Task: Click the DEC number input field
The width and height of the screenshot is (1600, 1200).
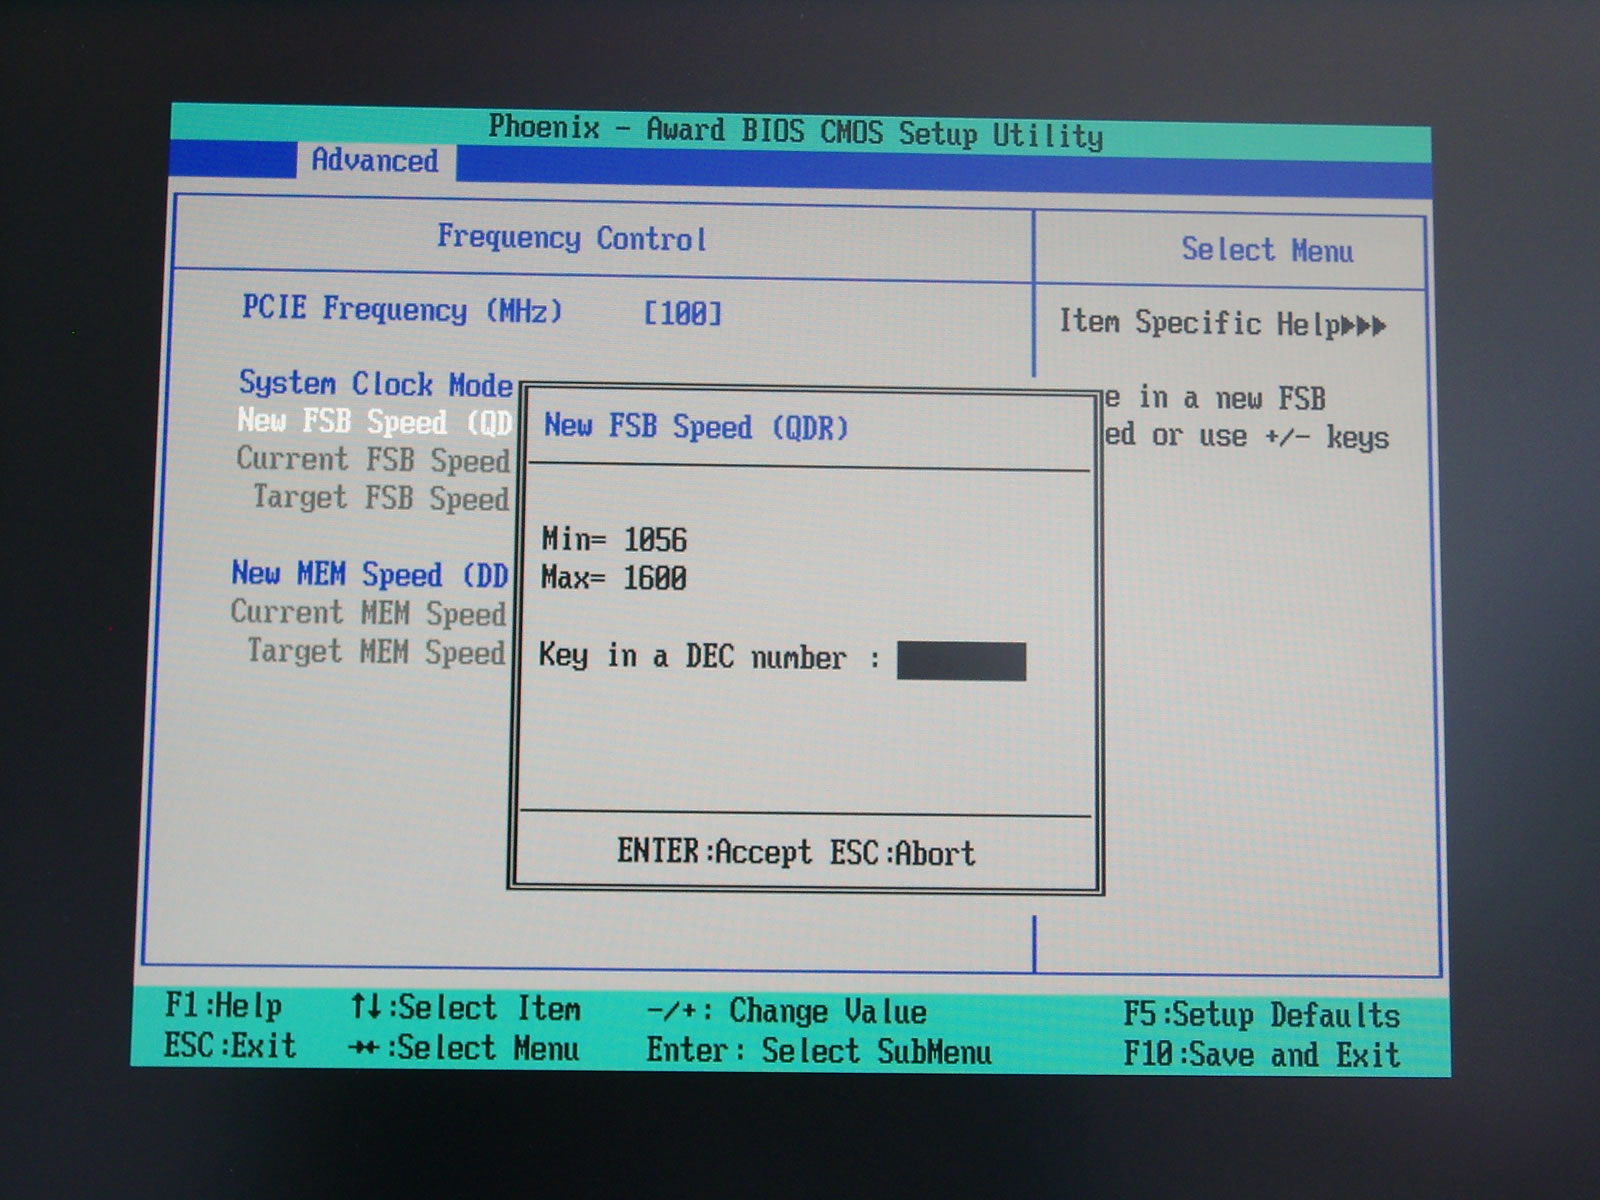Action: [961, 661]
